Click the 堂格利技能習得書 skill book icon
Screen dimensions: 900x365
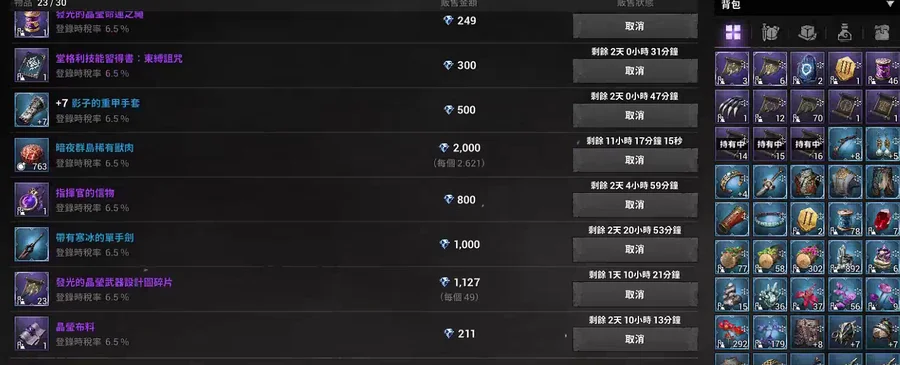(32, 65)
